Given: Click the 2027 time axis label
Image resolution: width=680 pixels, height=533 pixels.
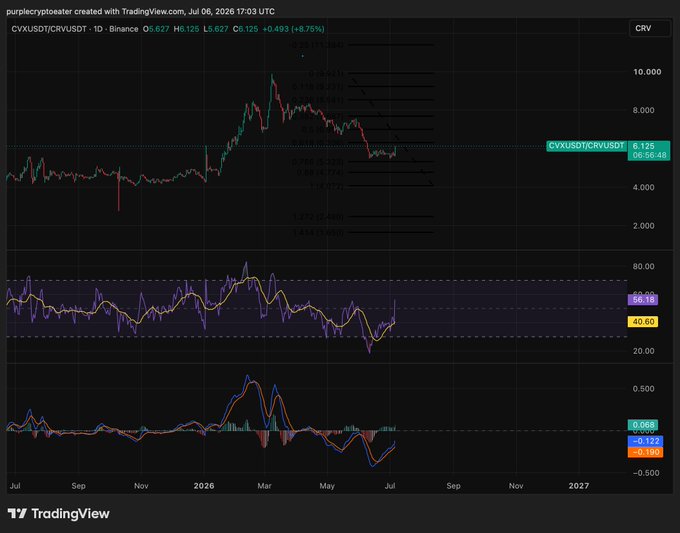Looking at the screenshot, I should (x=579, y=486).
